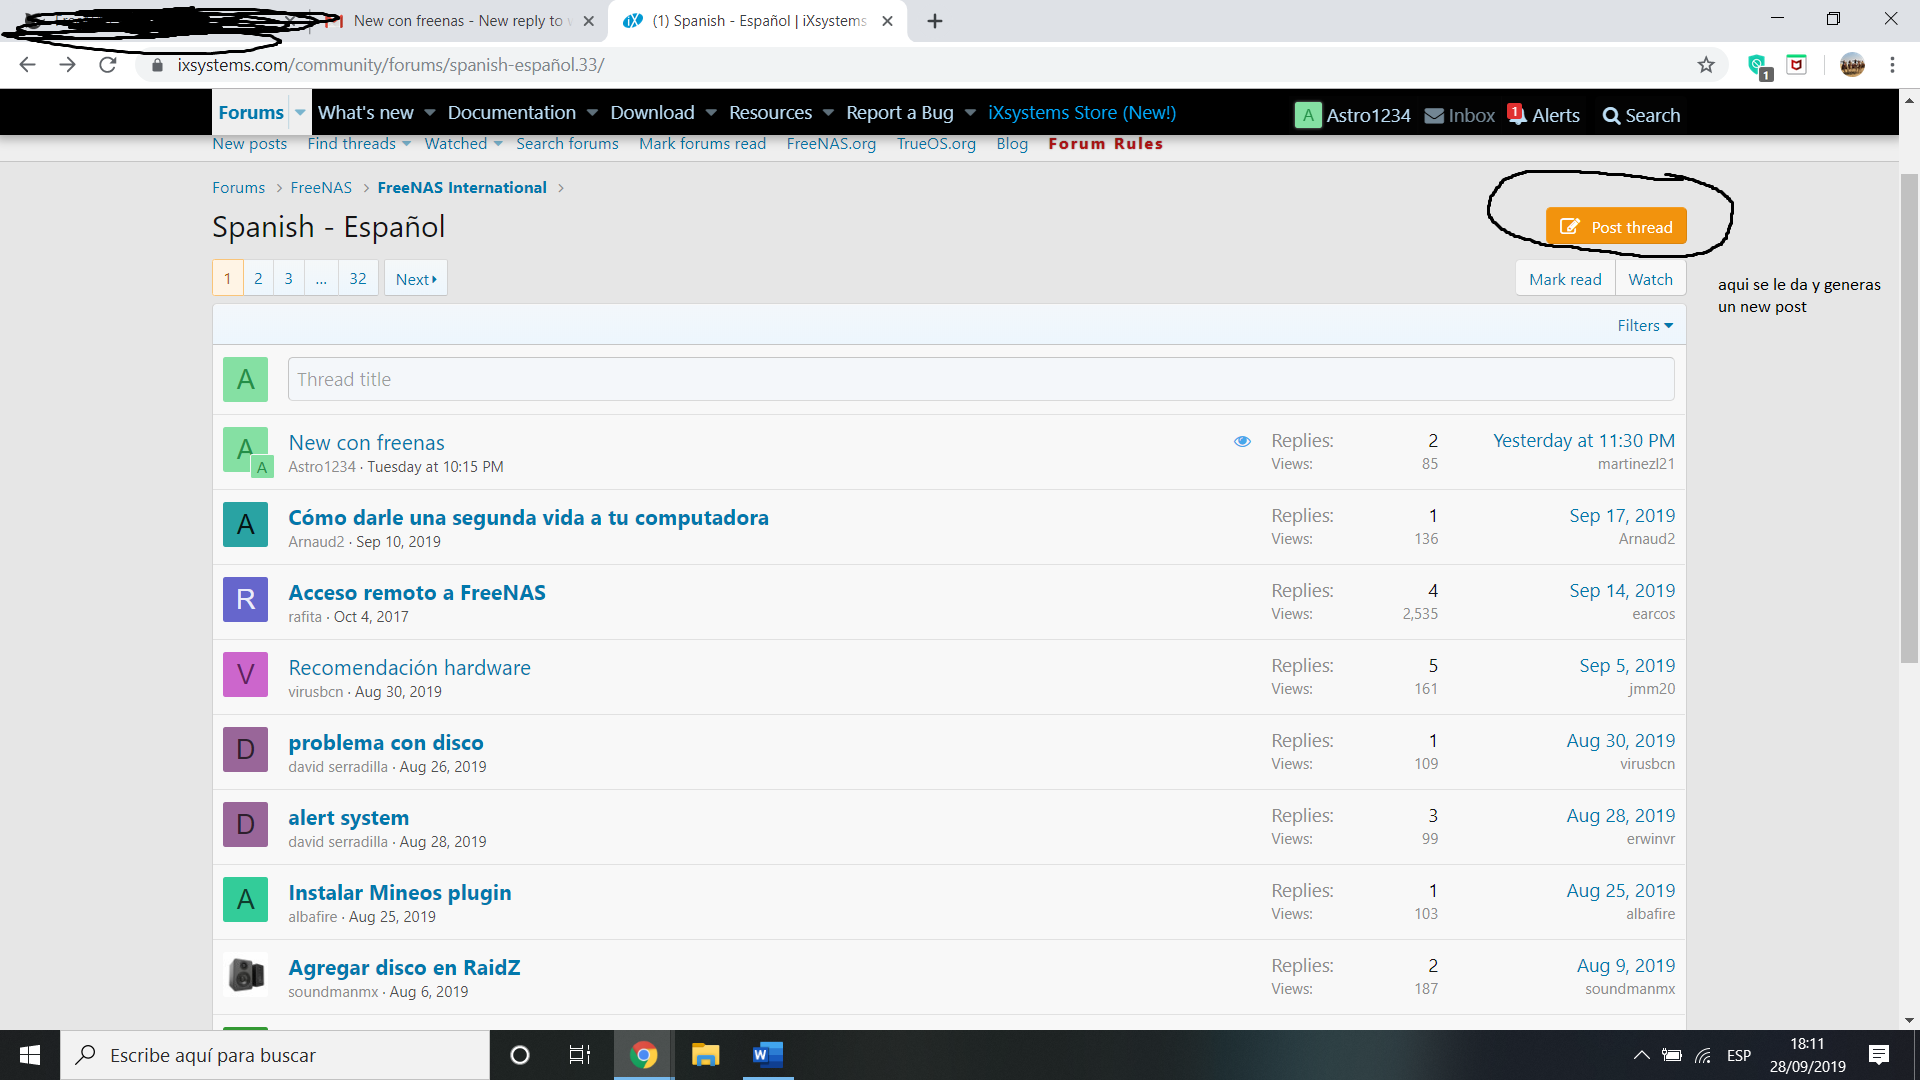The image size is (1920, 1080).
Task: Click the browser forward arrow
Action: pos(67,65)
